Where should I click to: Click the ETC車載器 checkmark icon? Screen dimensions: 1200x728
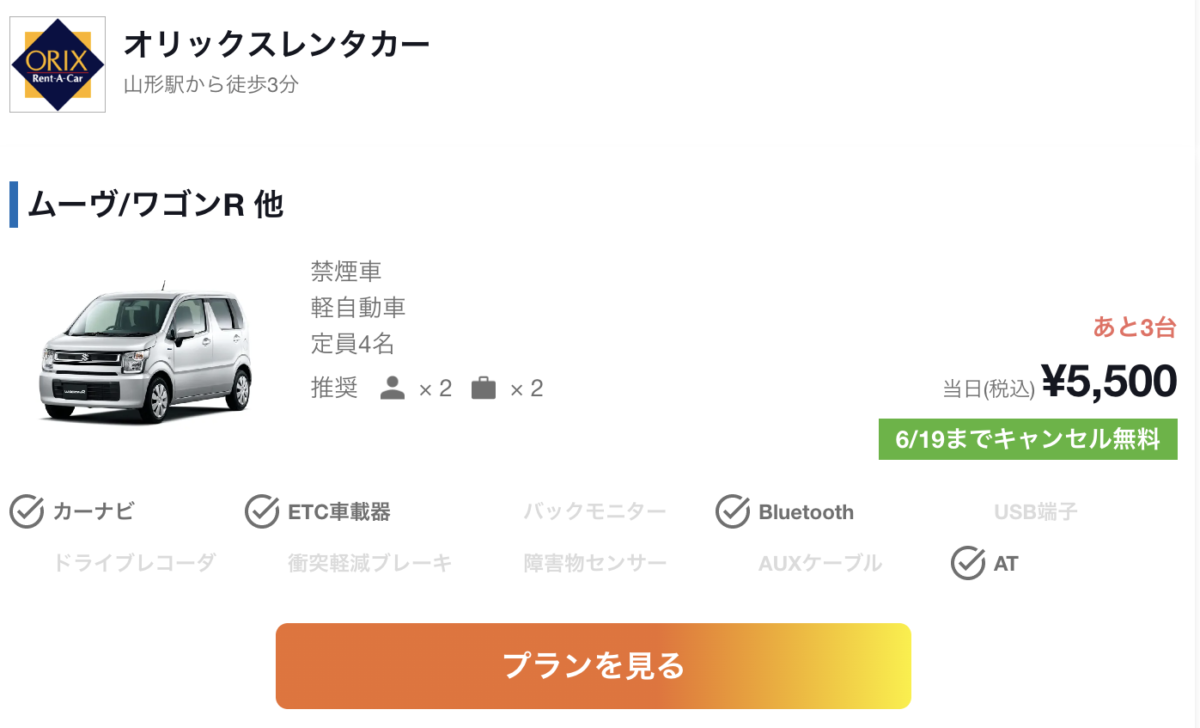click(262, 512)
